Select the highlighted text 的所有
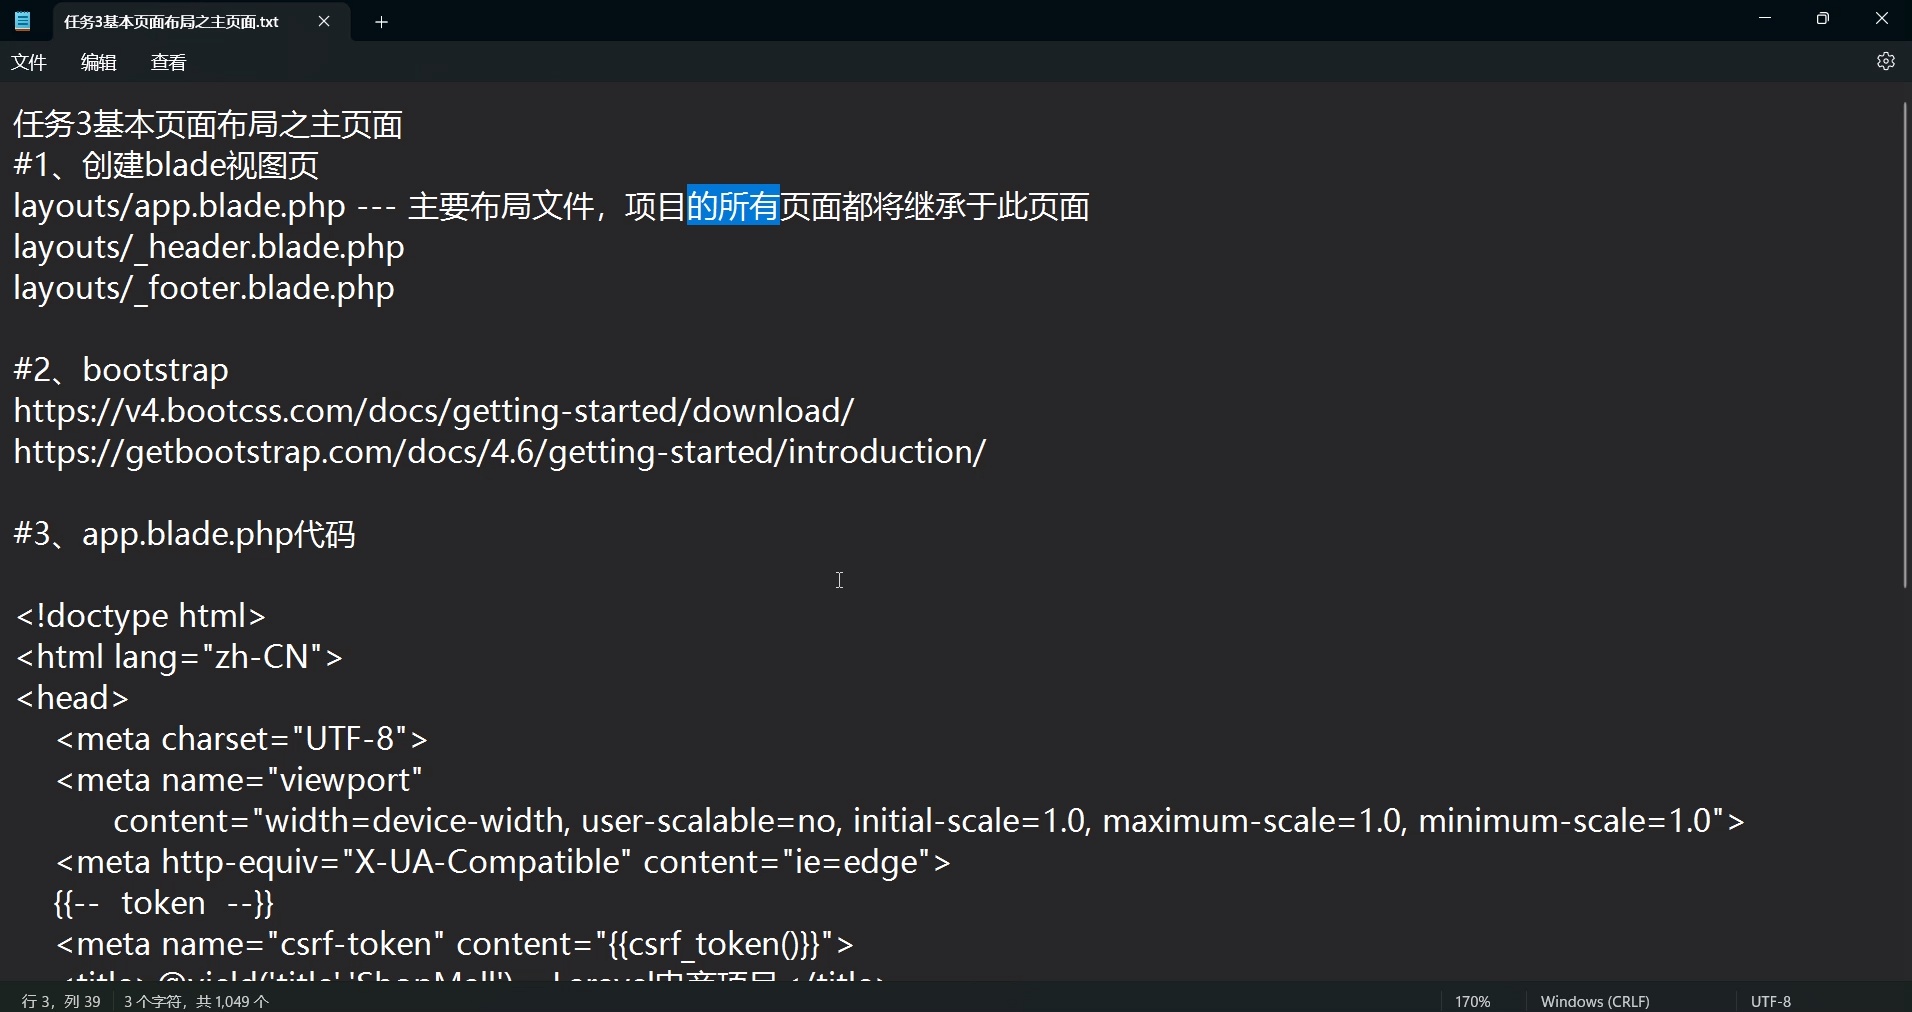Image resolution: width=1912 pixels, height=1012 pixels. [734, 205]
